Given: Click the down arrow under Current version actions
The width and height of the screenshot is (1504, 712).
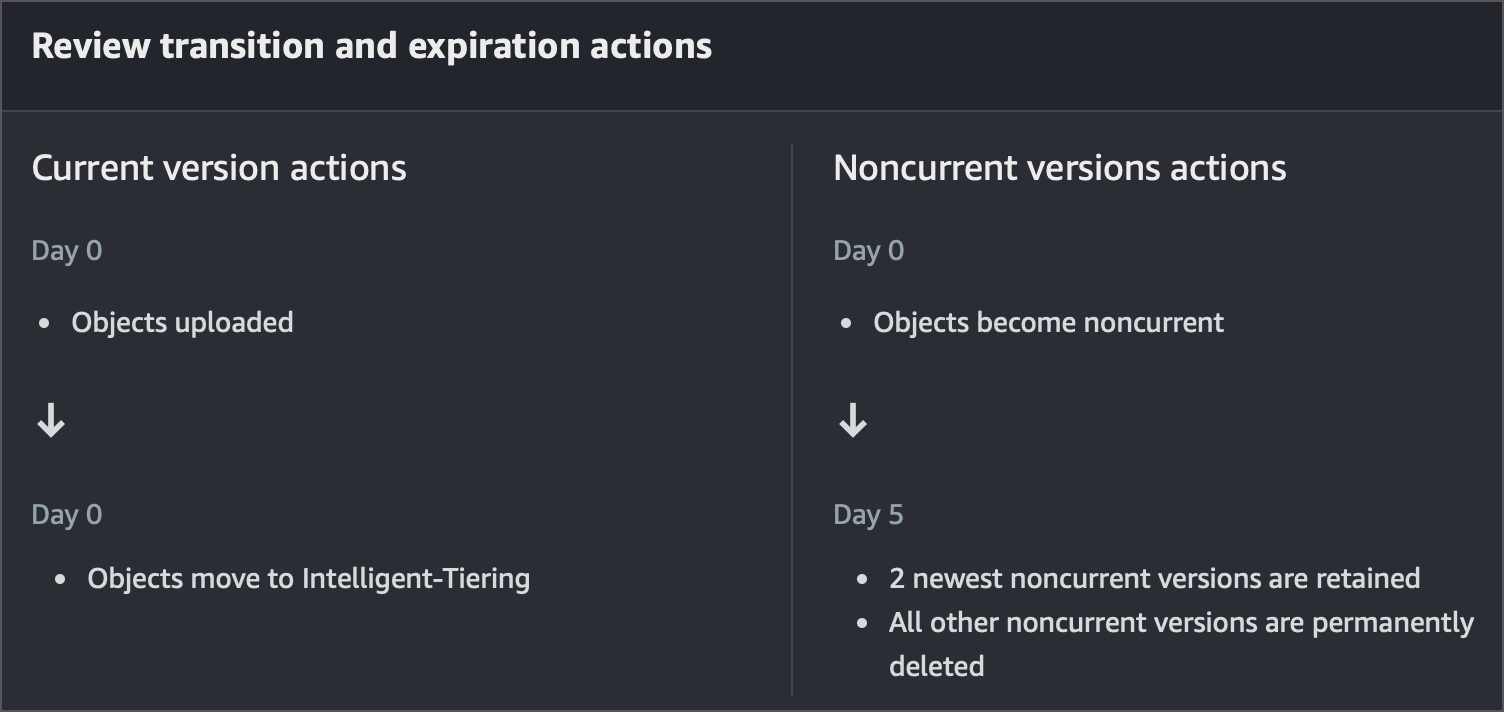Looking at the screenshot, I should coord(51,423).
